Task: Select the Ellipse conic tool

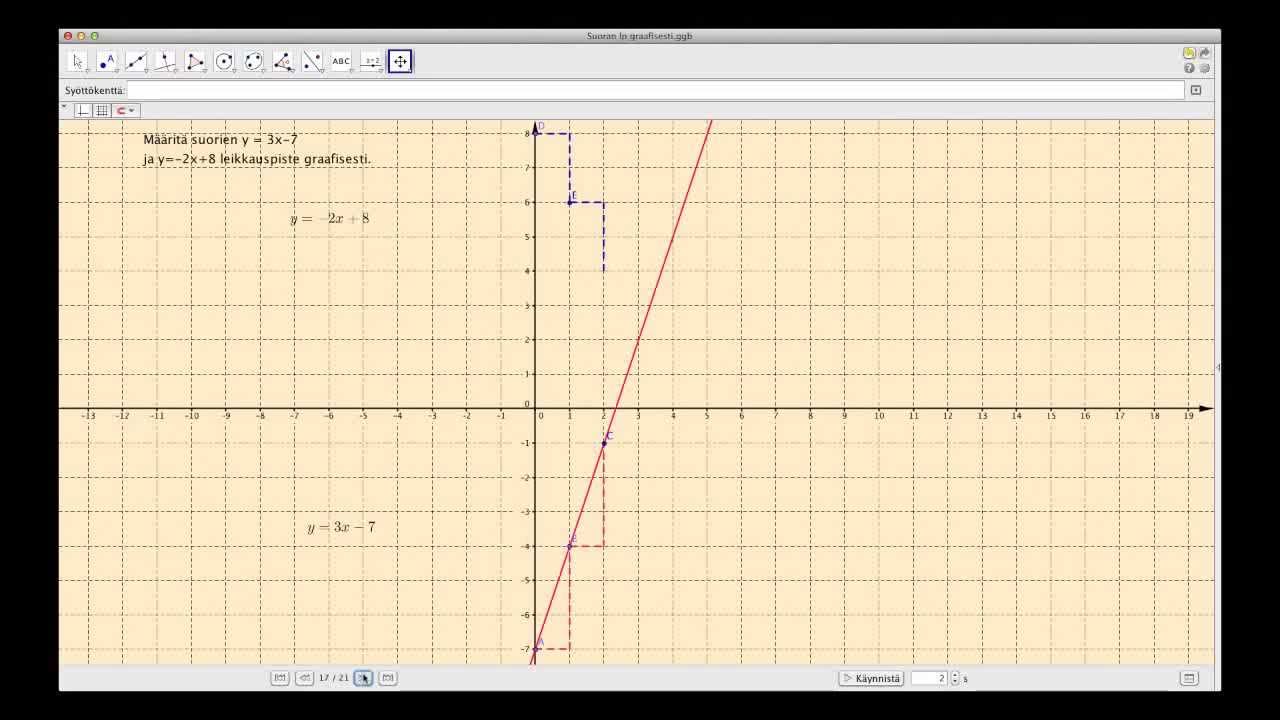Action: coord(253,62)
